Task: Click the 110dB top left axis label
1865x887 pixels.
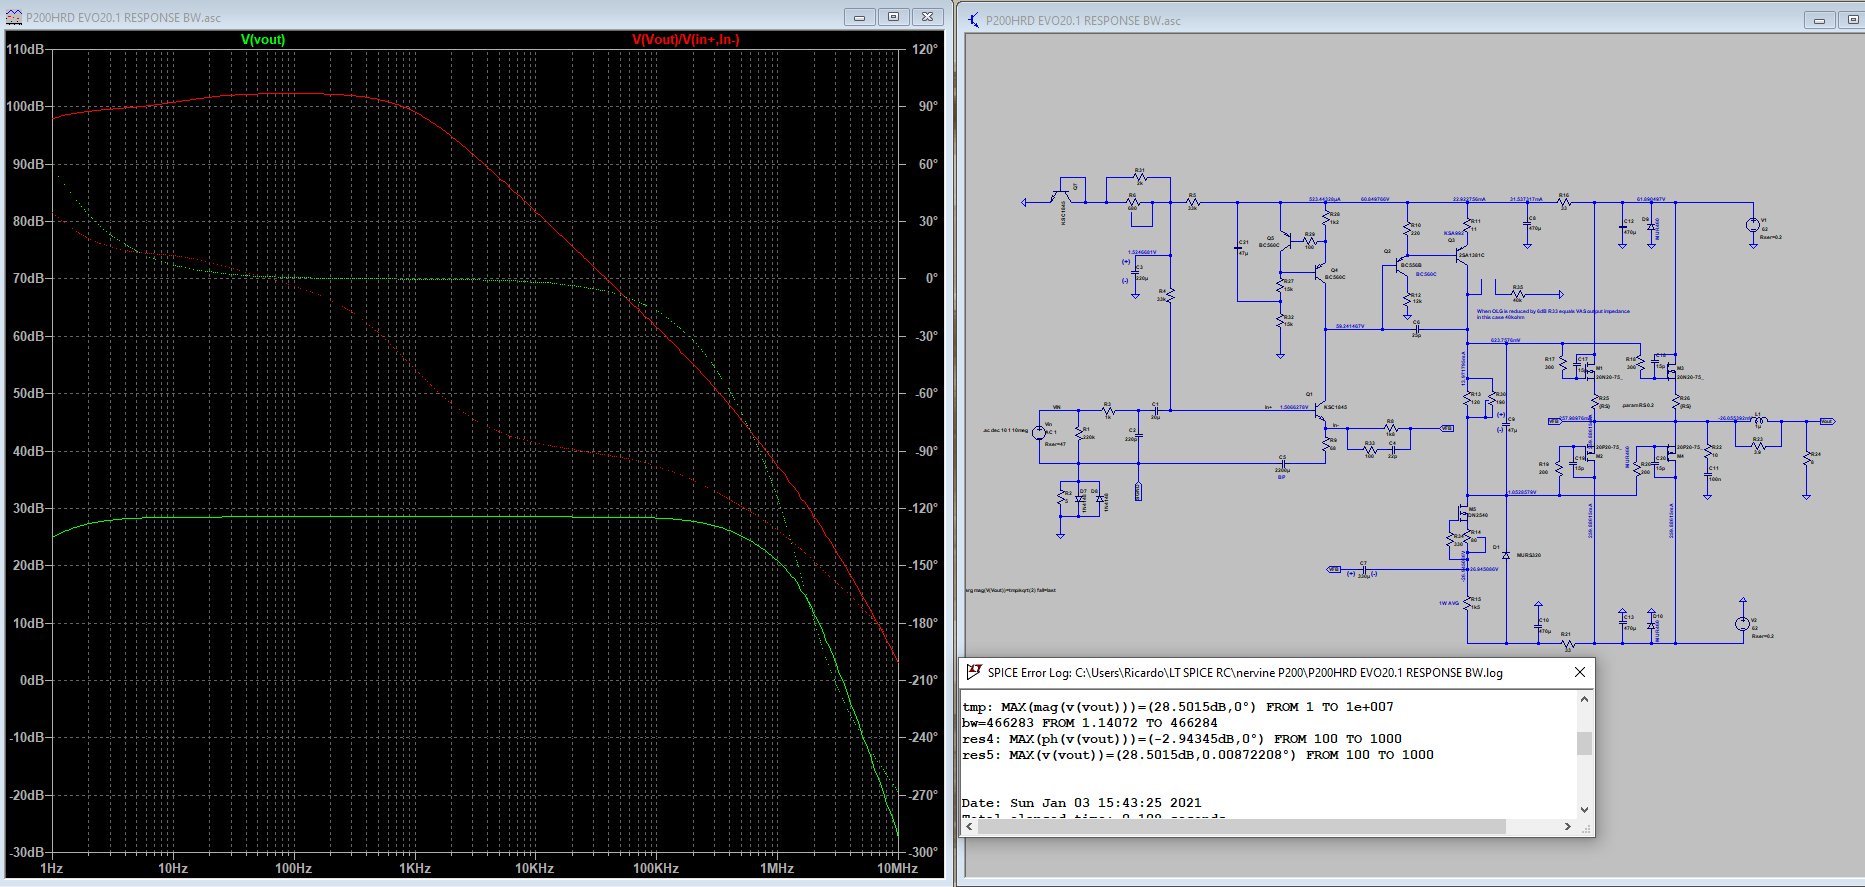Action: pos(26,49)
